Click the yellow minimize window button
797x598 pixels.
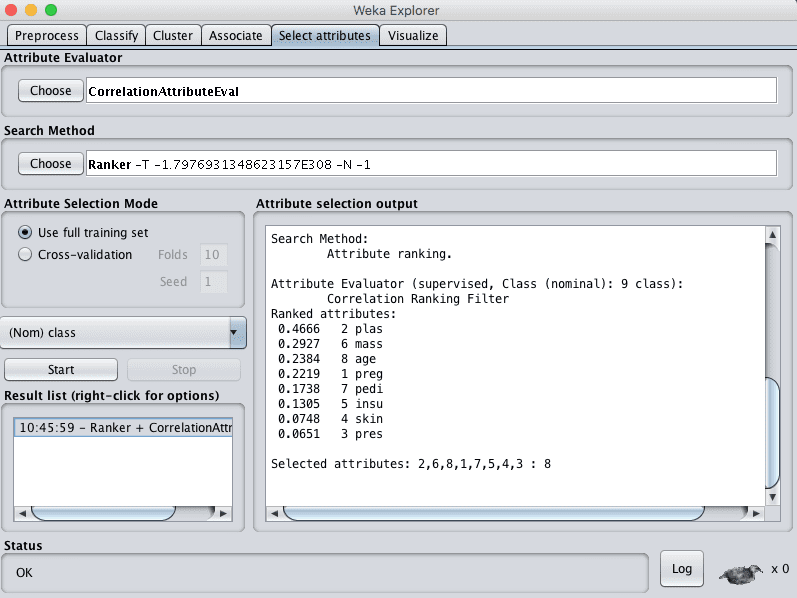click(x=31, y=10)
